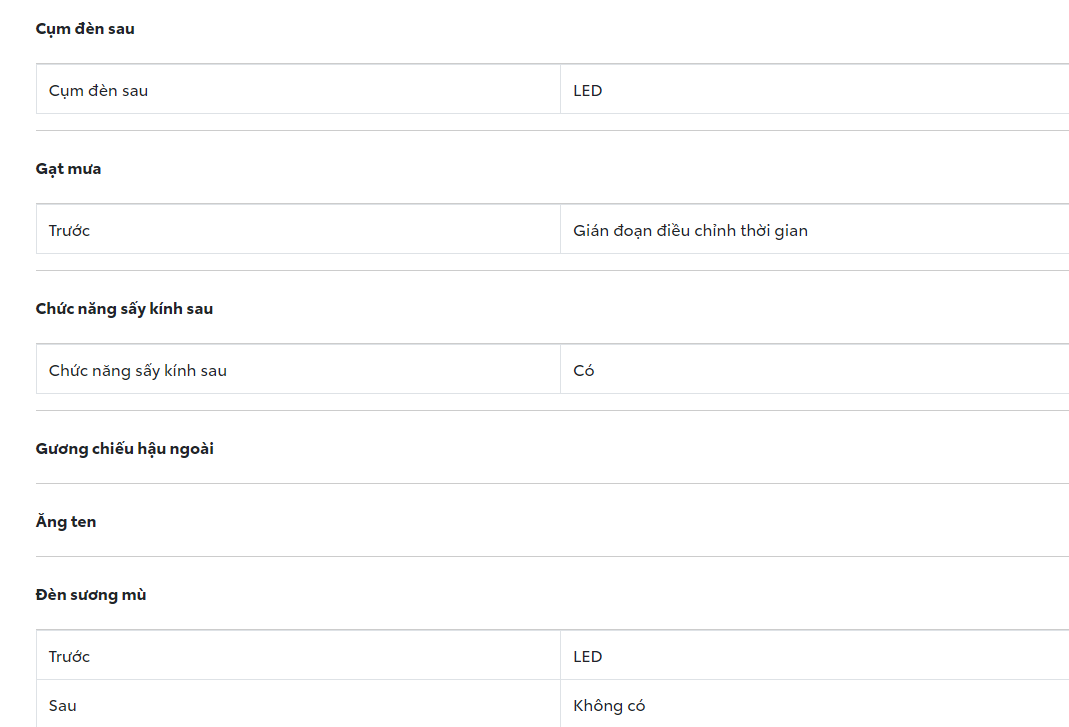
Task: Collapse the Gạt mưa section heading
Action: point(68,169)
